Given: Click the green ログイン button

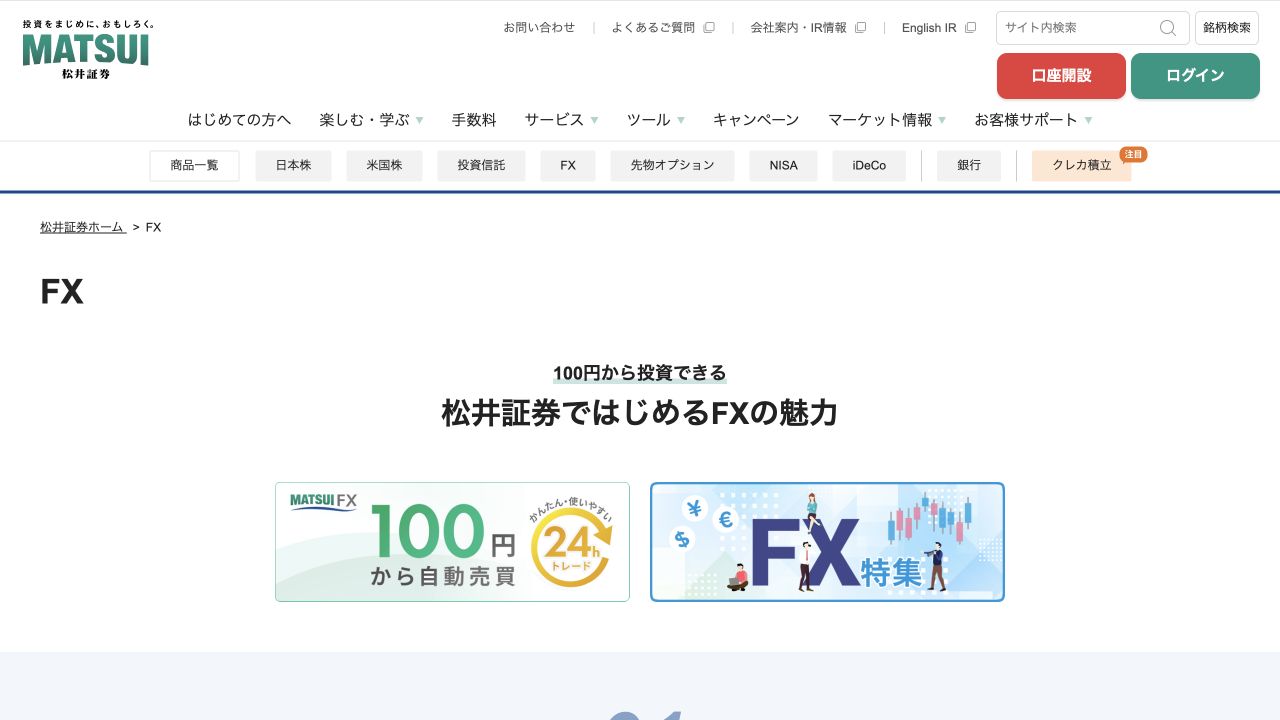Looking at the screenshot, I should (x=1195, y=76).
